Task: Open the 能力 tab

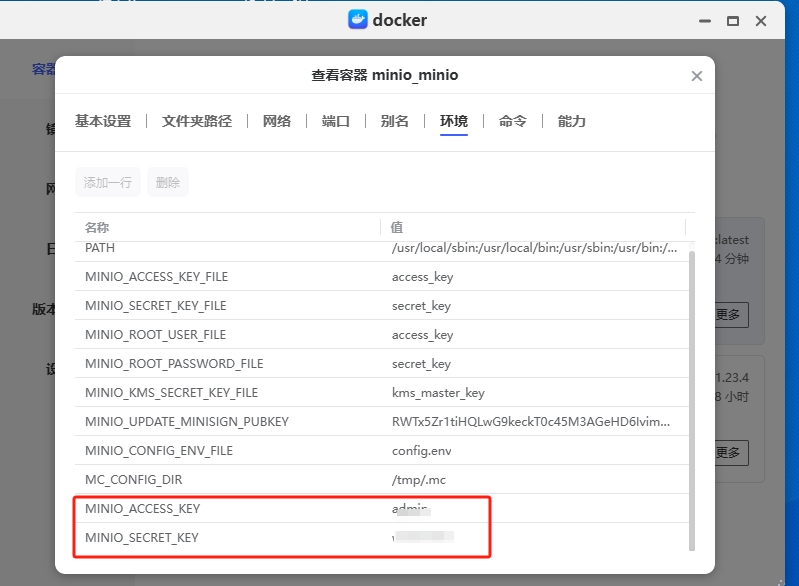Action: (571, 121)
